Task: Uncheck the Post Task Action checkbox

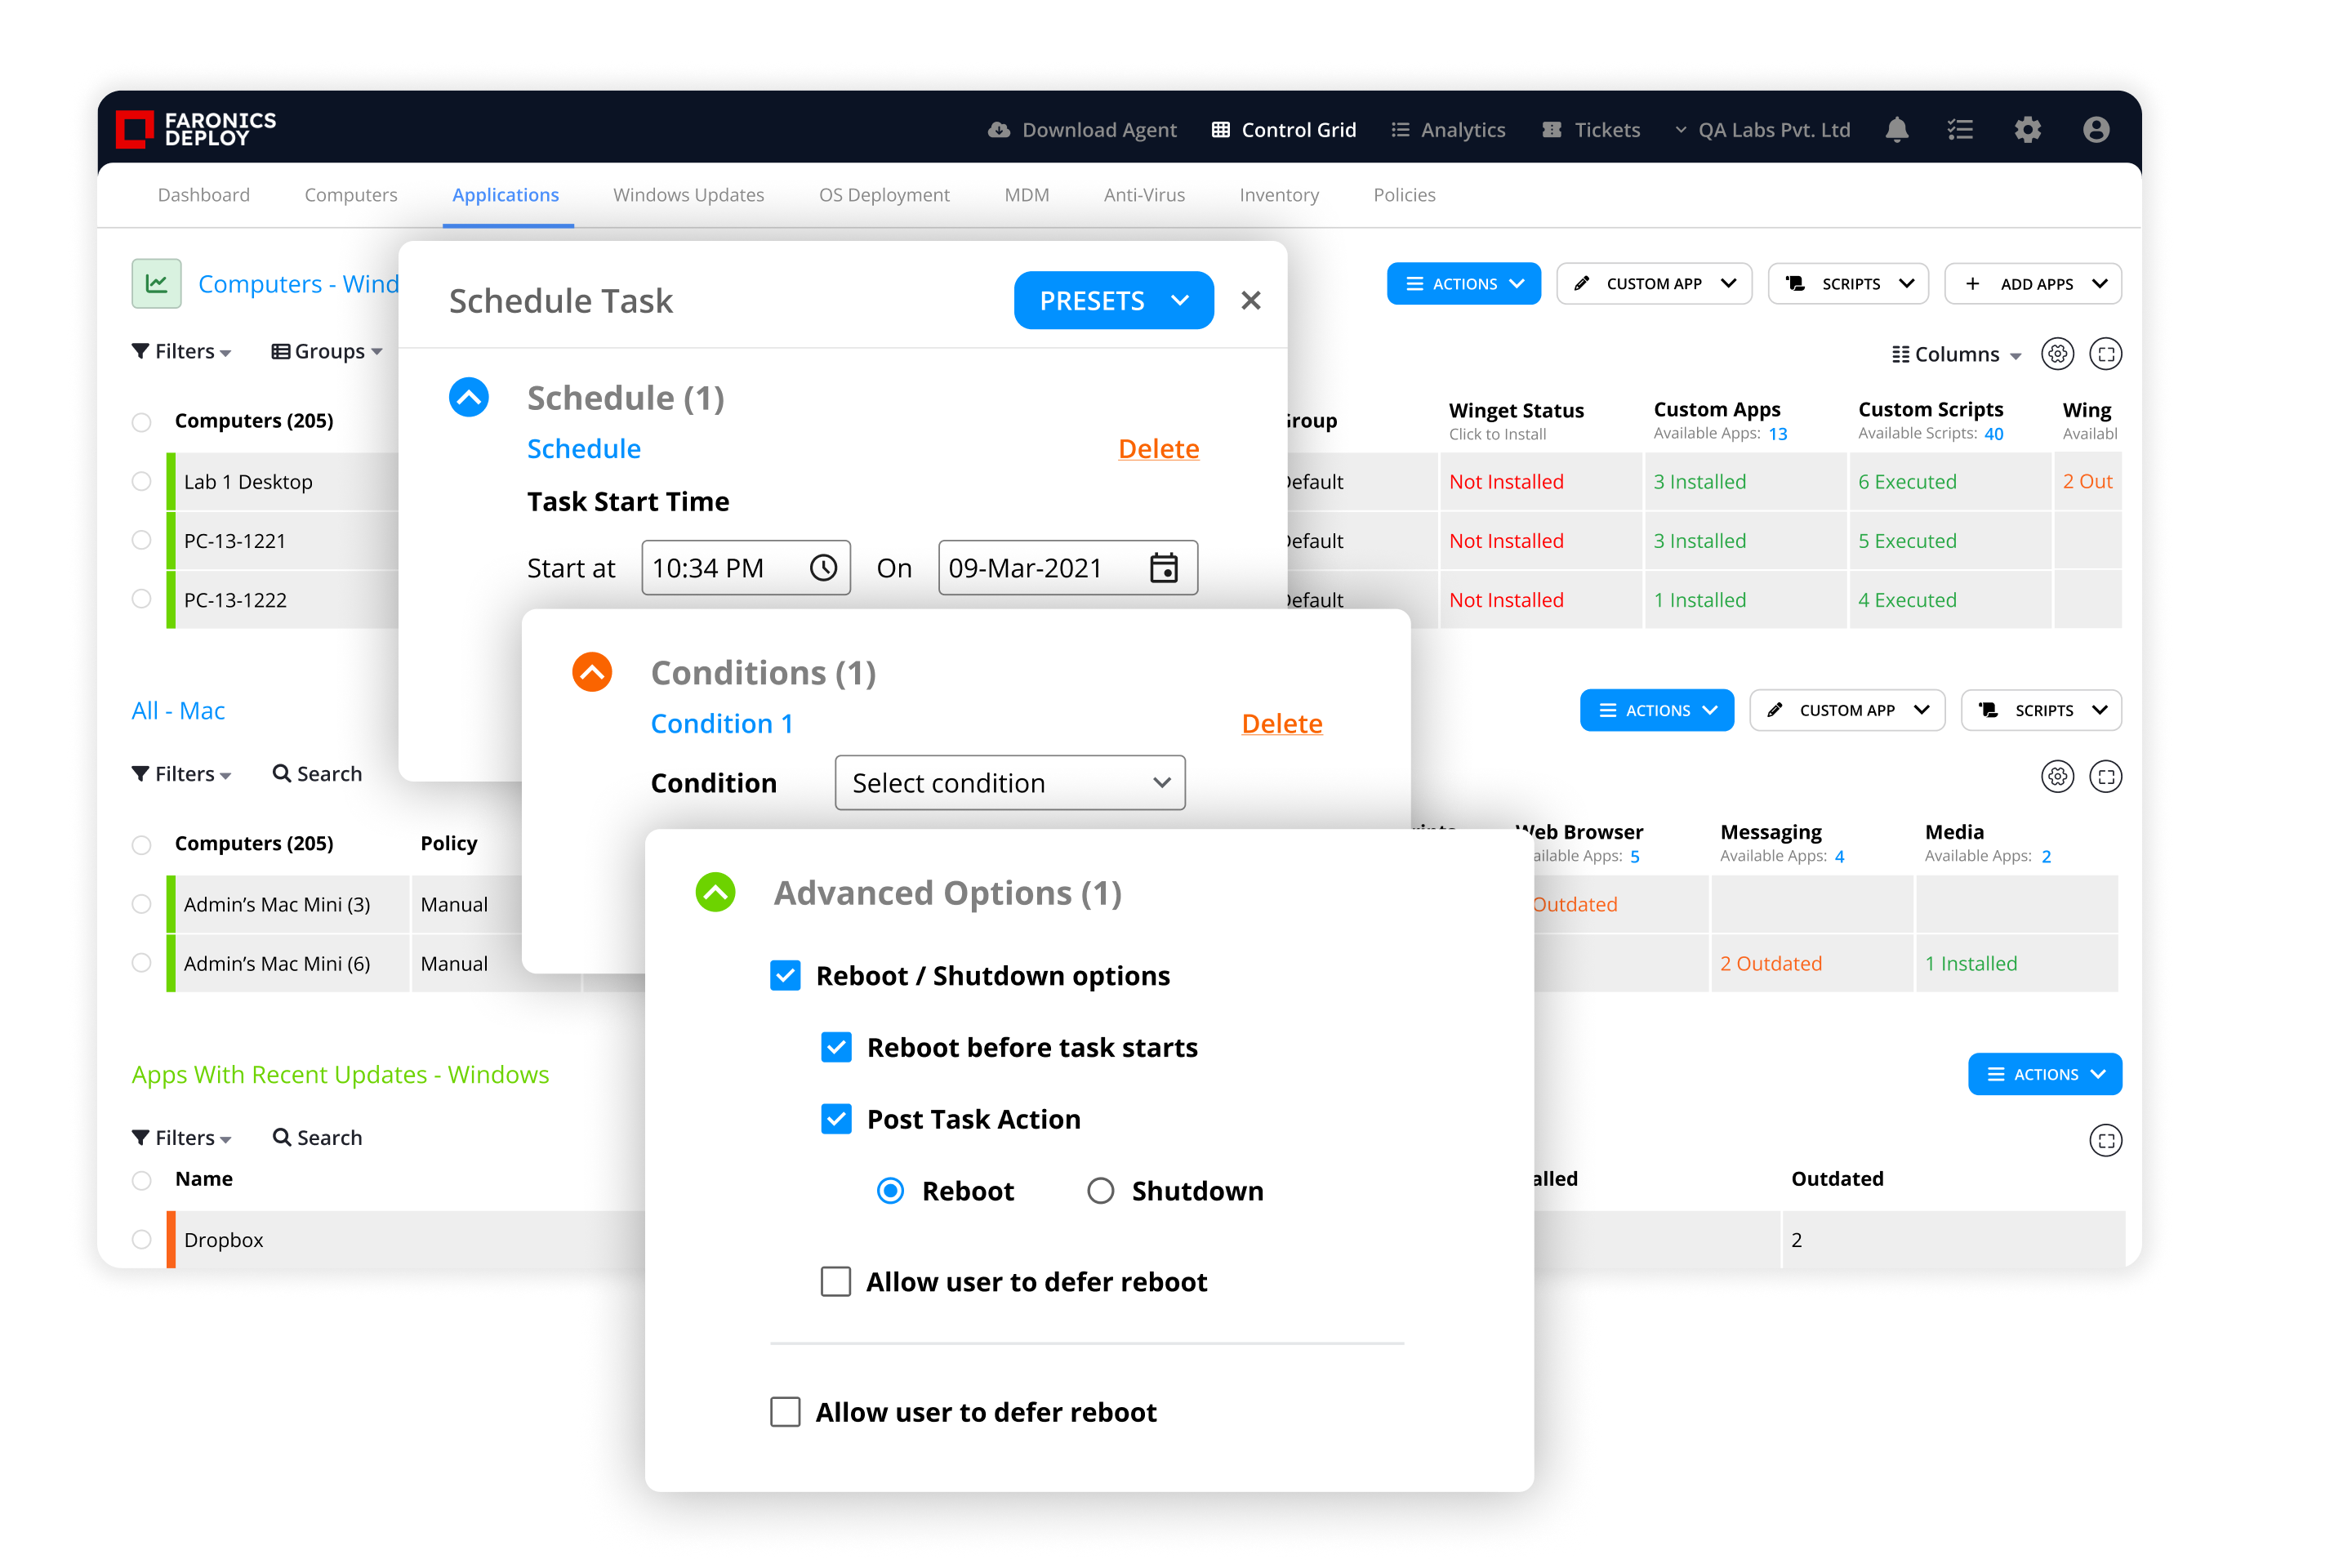Action: click(836, 1119)
